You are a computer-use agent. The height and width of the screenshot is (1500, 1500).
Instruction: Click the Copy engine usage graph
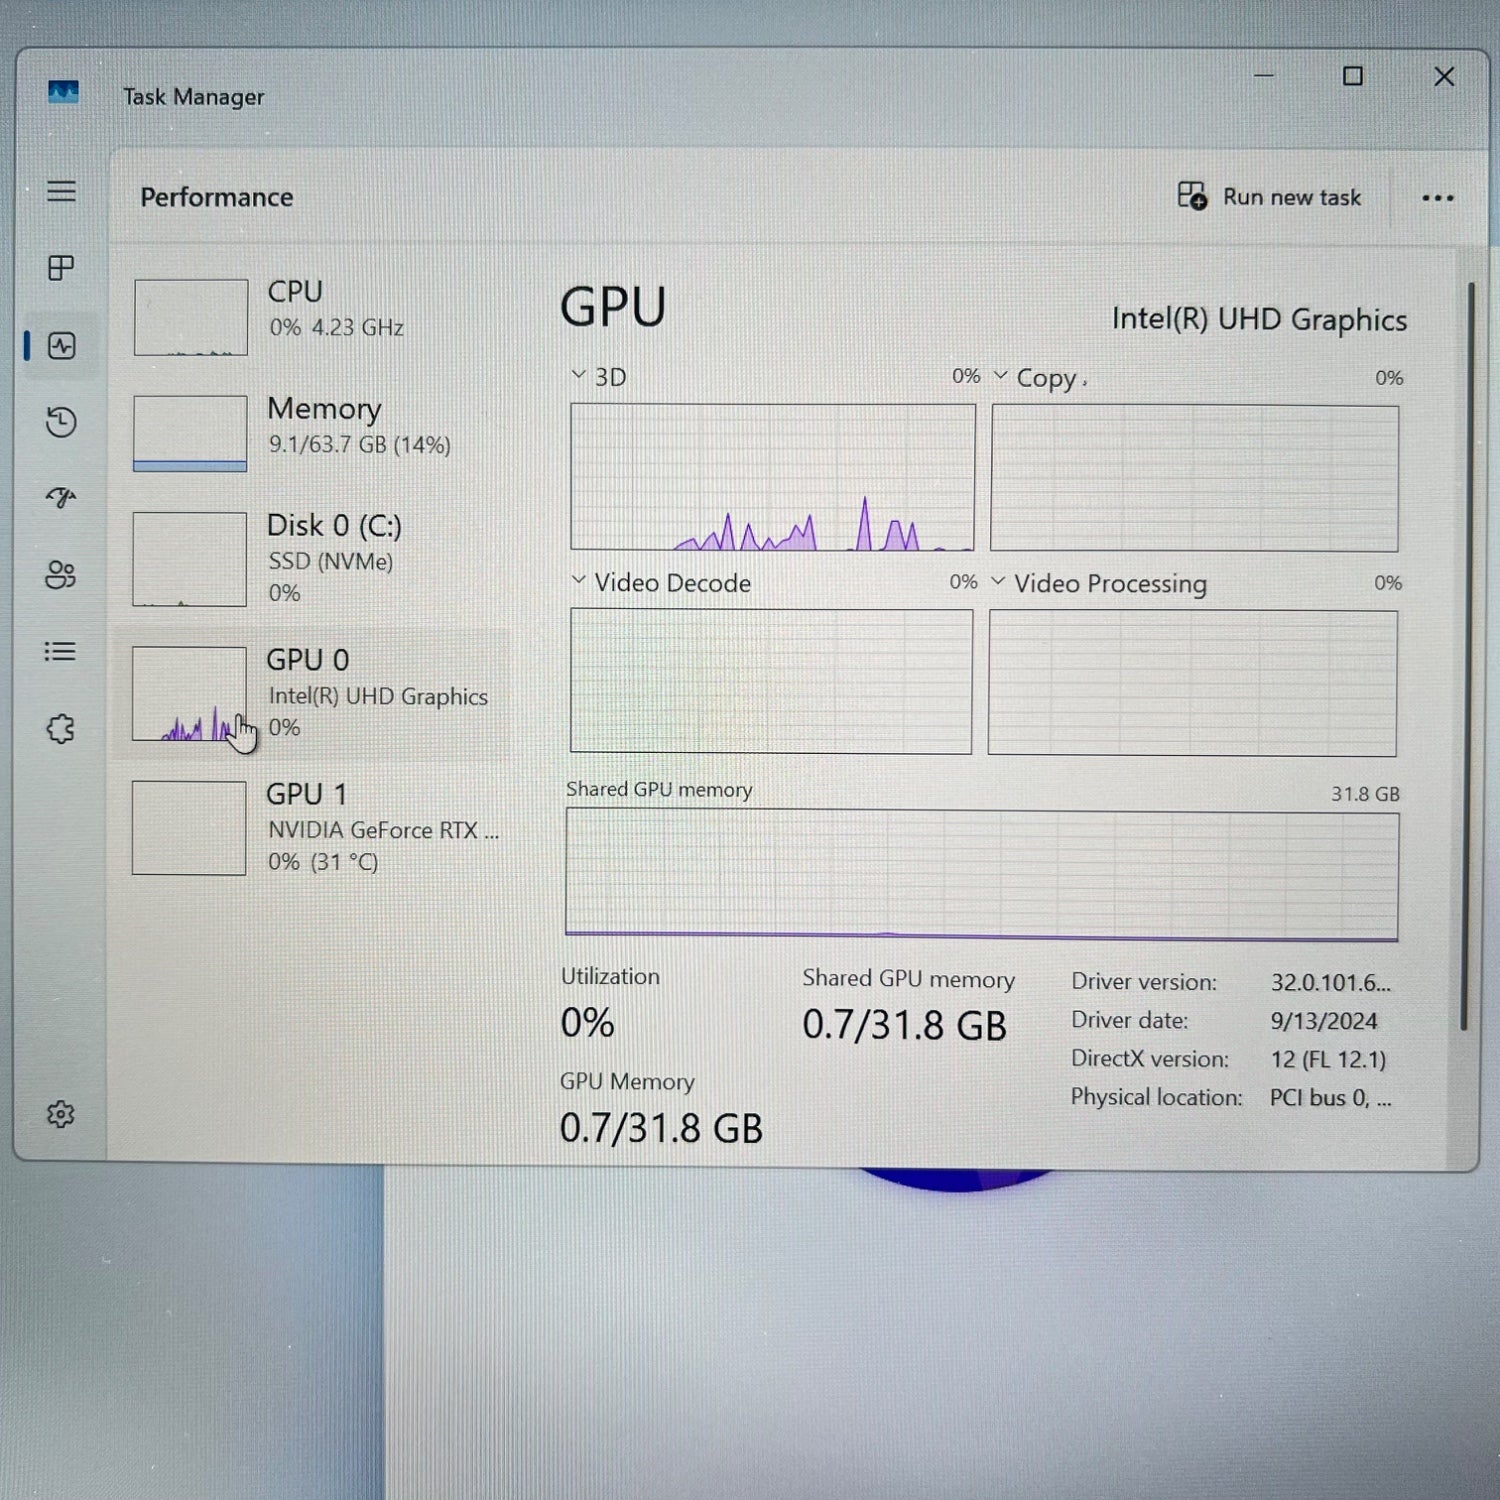tap(1195, 478)
